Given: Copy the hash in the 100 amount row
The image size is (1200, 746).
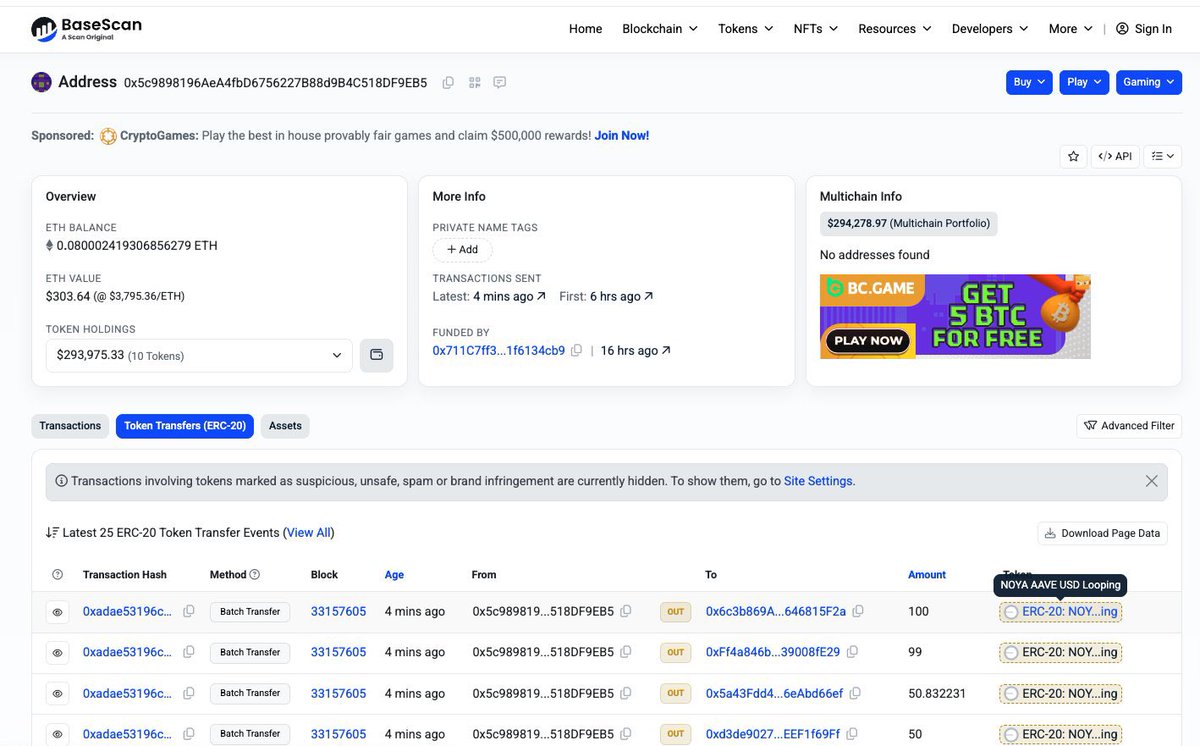Looking at the screenshot, I should point(188,611).
